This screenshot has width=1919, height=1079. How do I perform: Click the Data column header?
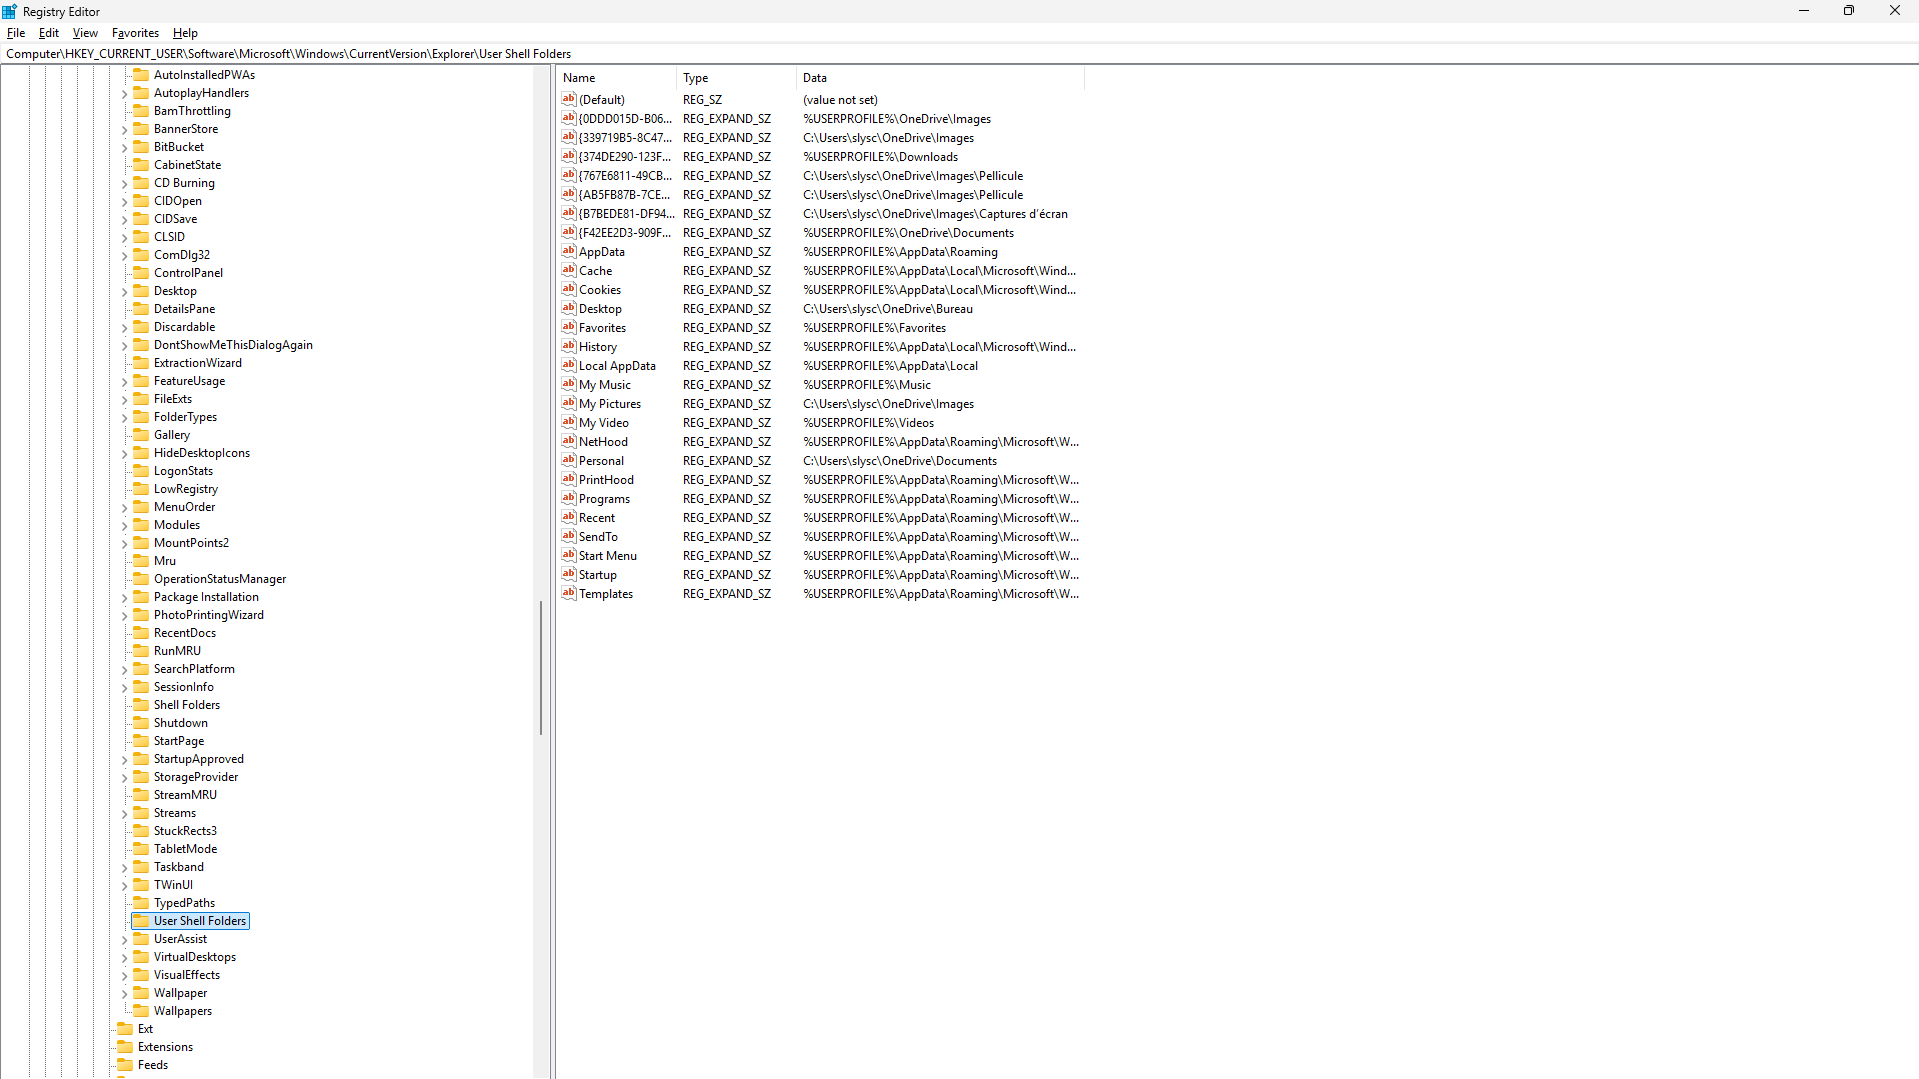pyautogui.click(x=940, y=78)
